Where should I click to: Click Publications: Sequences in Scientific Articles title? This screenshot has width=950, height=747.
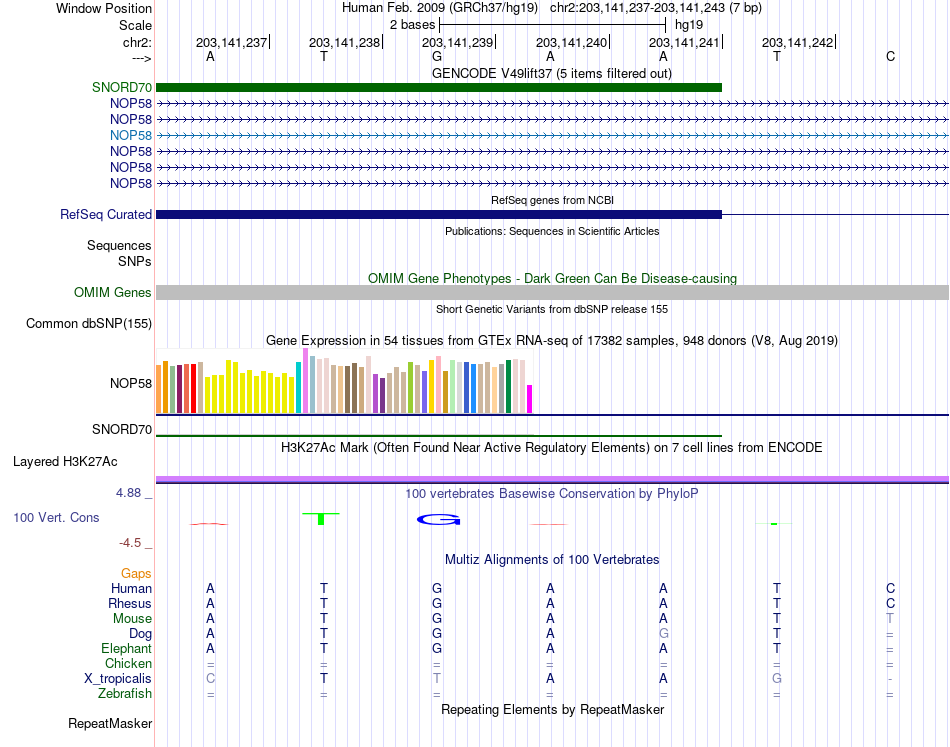[x=552, y=231]
